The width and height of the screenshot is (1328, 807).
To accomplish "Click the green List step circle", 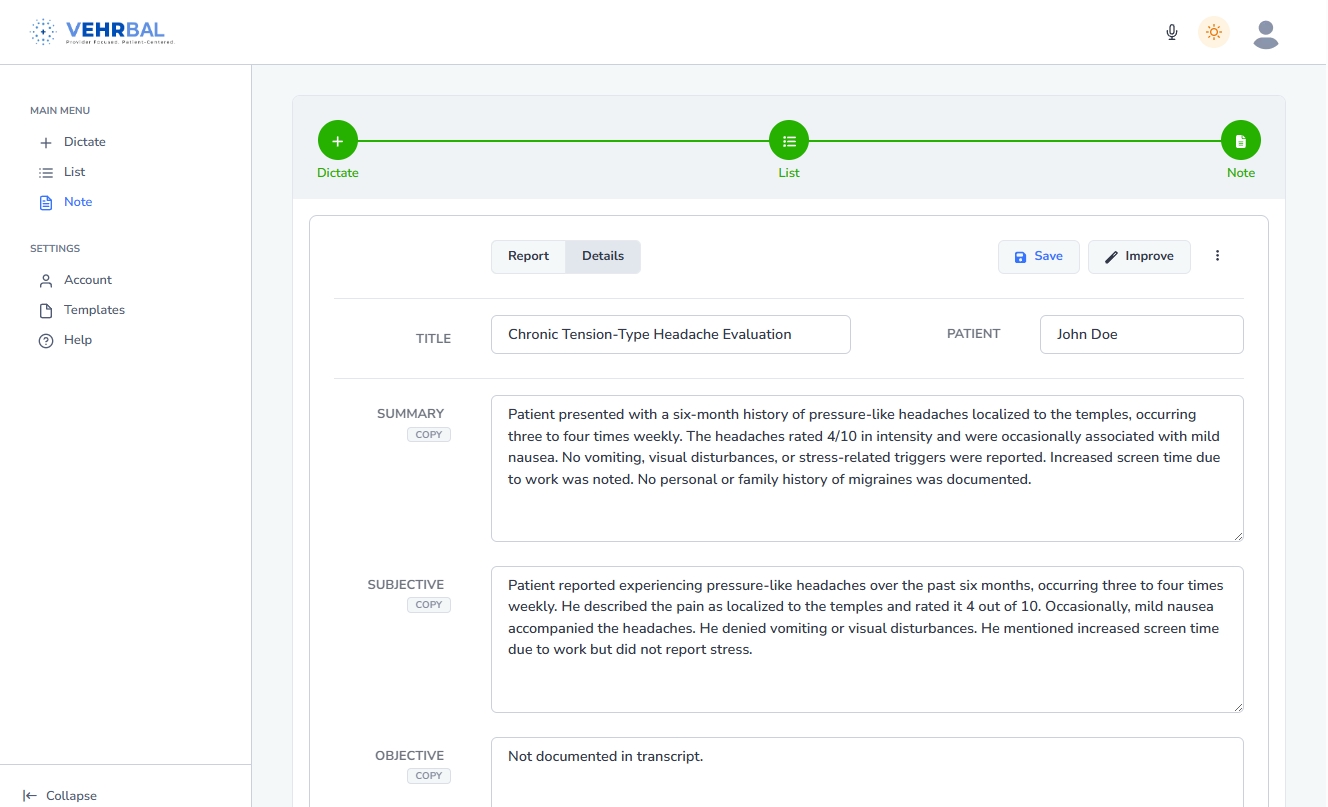I will 789,141.
